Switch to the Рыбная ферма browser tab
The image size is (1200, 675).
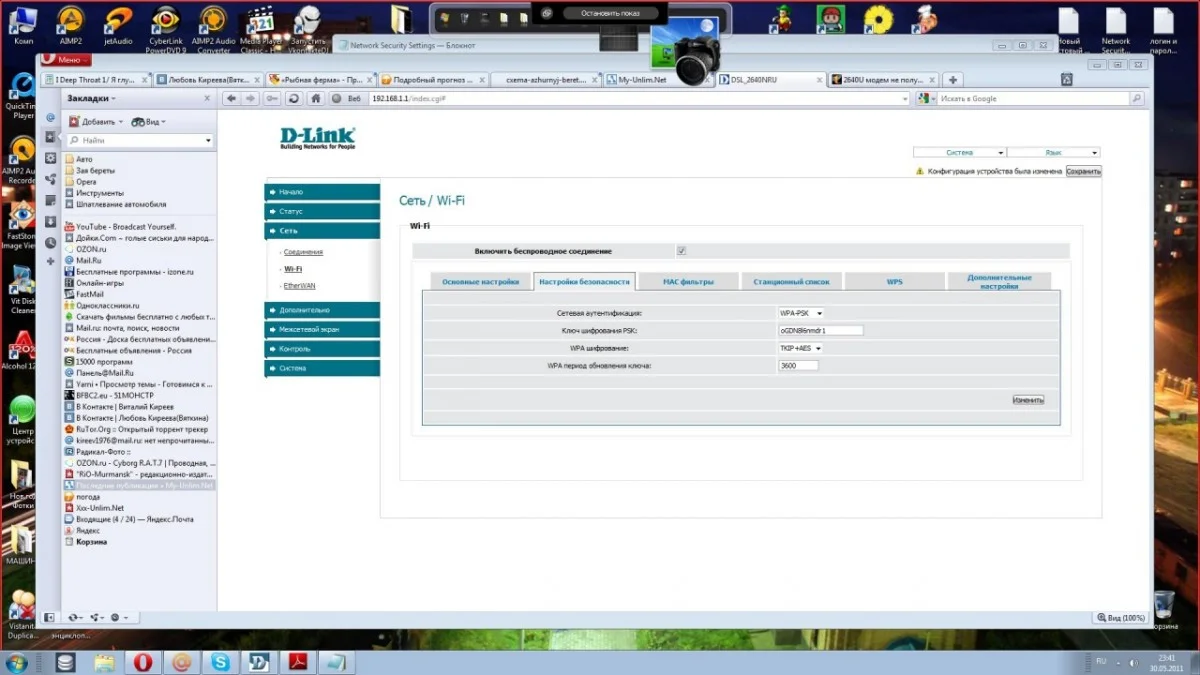coord(321,79)
